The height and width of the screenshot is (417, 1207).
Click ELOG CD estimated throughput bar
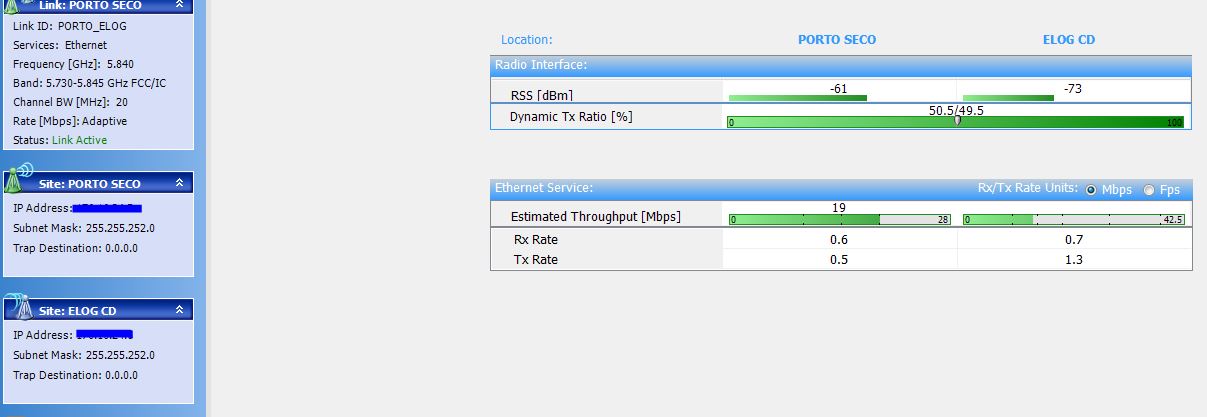(1073, 220)
